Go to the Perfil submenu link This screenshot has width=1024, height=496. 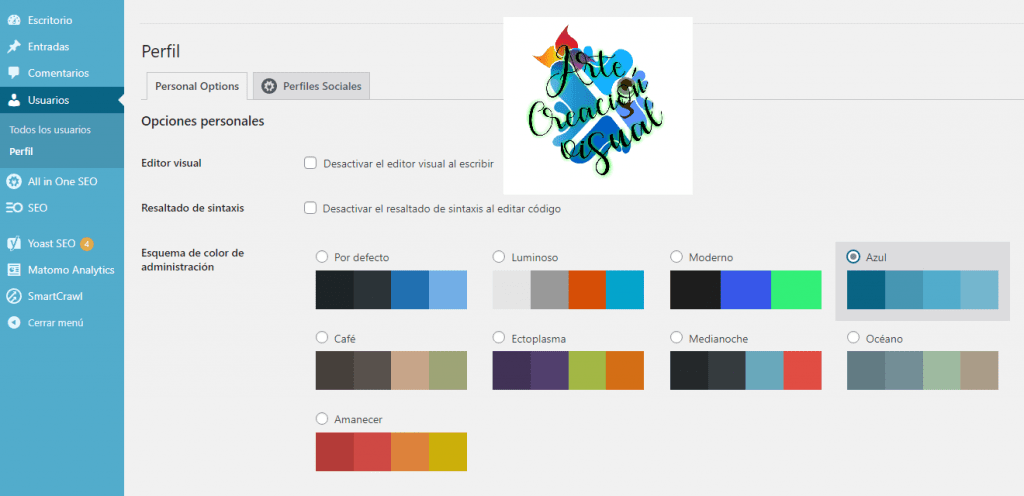21,151
